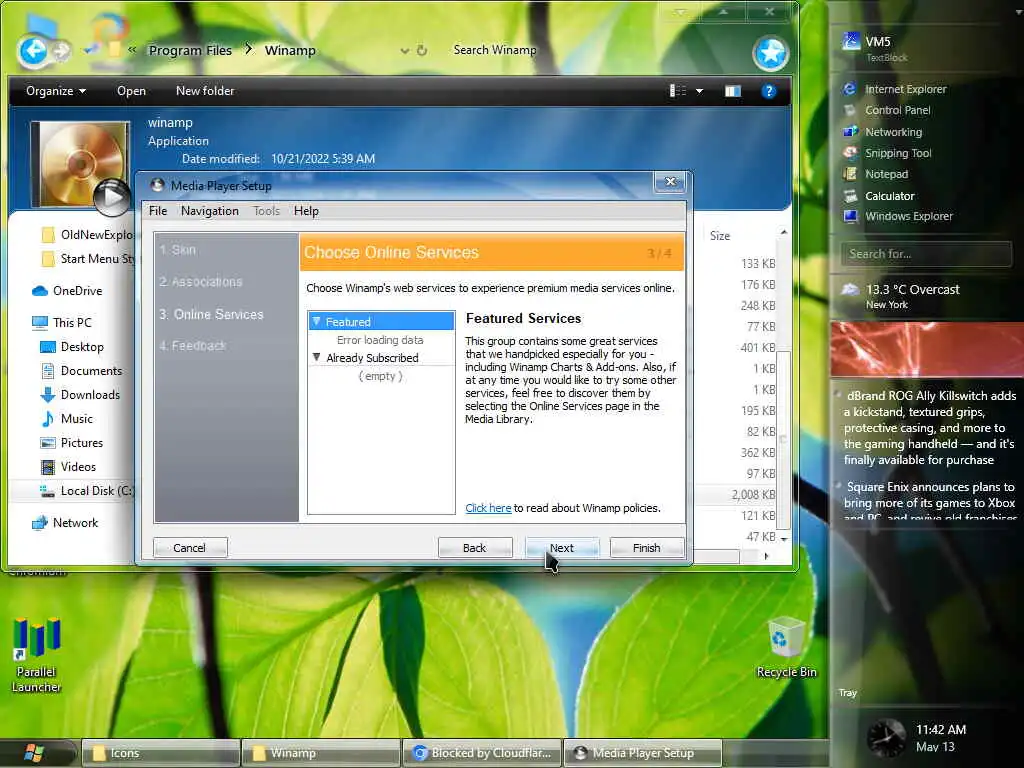Select step 4 Feedback in wizard sidebar

pos(193,345)
